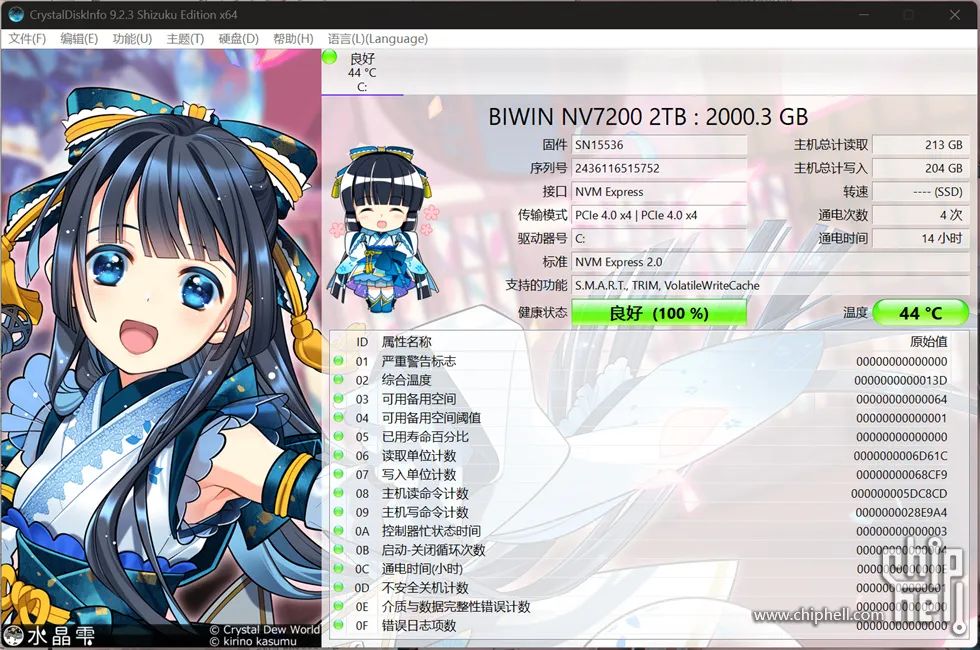The image size is (980, 650).
Task: Click the 良好 (100 %) health status button
Action: click(x=659, y=312)
